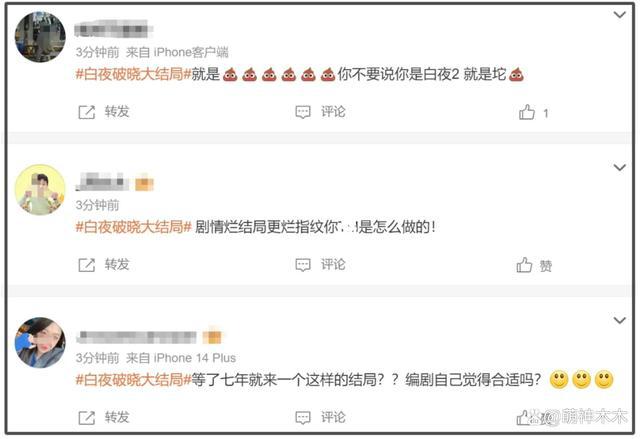640x439 pixels.
Task: Like the third post about waiting seven years
Action: coord(524,417)
